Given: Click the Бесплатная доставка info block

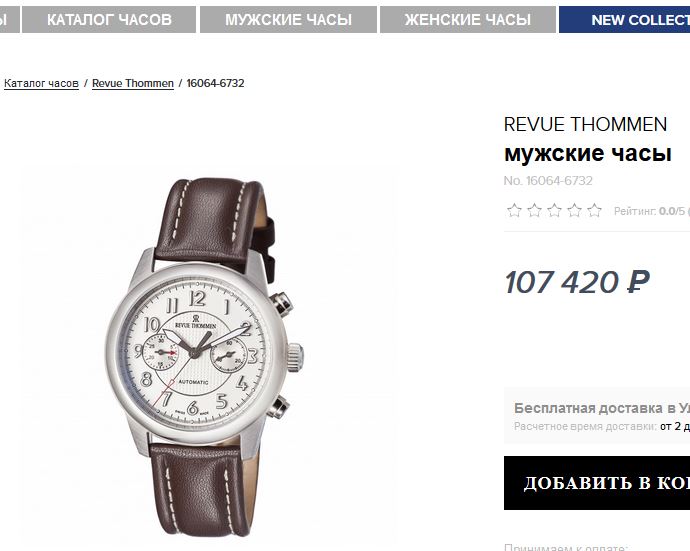Looking at the screenshot, I should point(597,416).
